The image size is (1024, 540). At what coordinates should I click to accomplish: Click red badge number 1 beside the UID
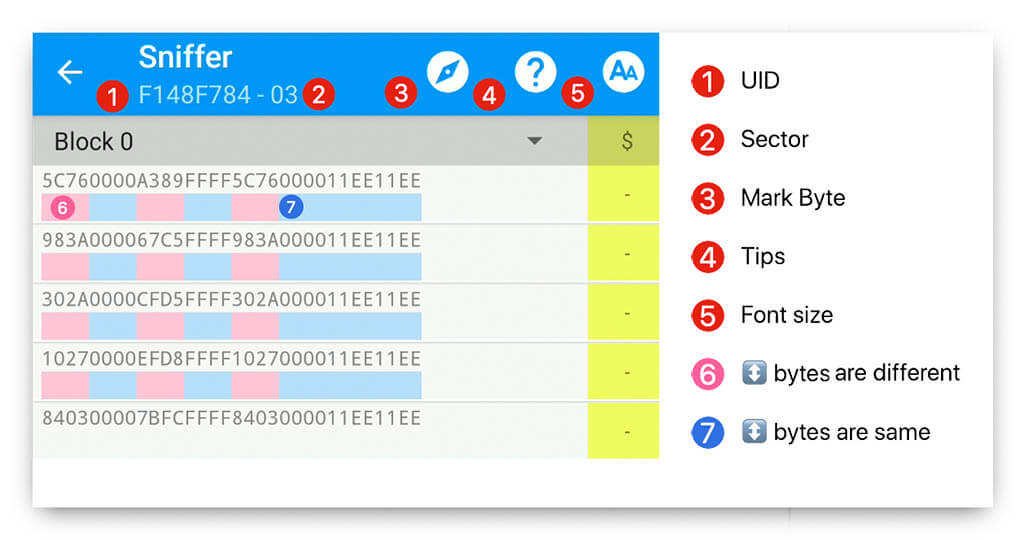pos(113,97)
